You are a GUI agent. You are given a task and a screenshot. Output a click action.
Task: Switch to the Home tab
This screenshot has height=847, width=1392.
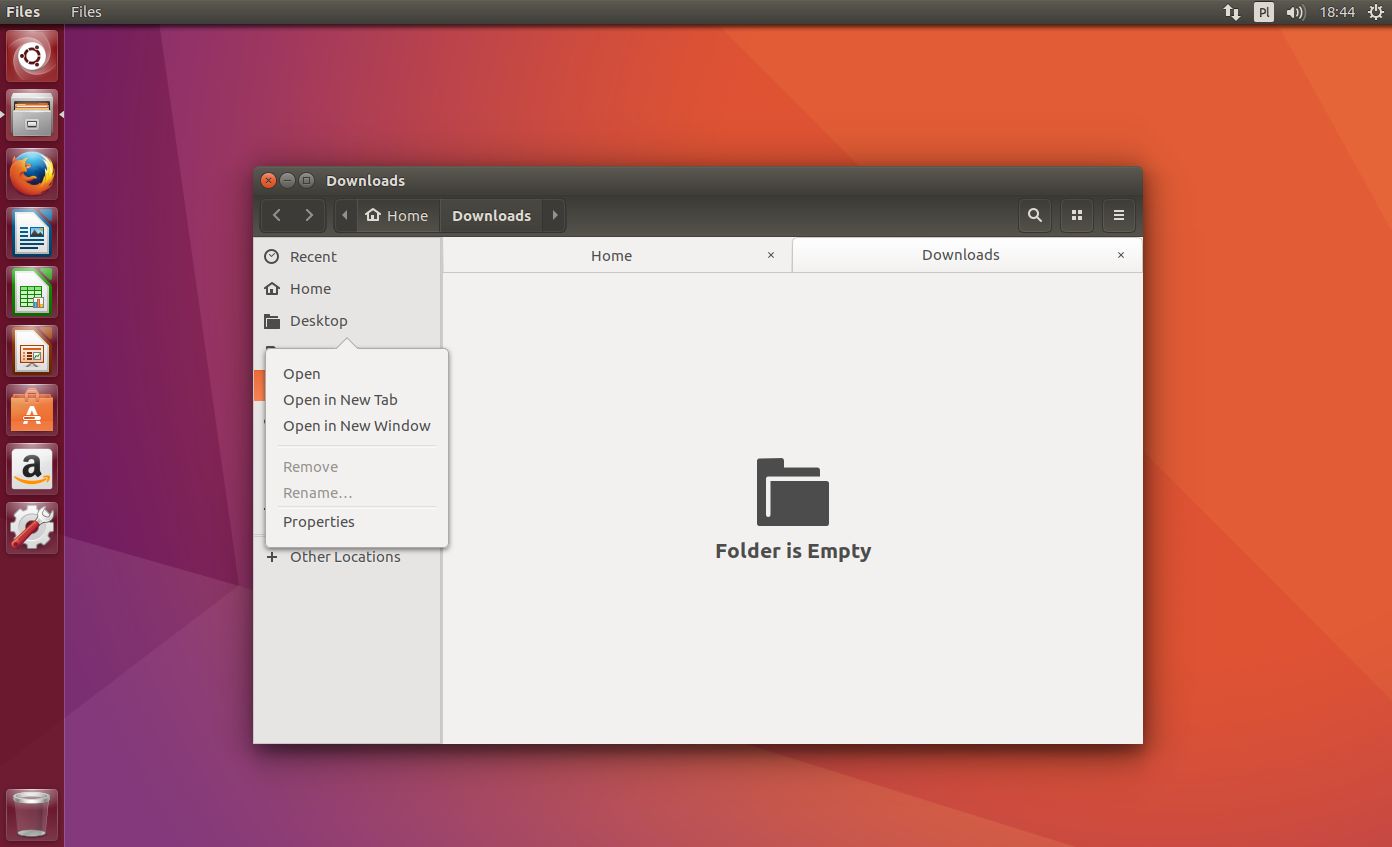611,256
